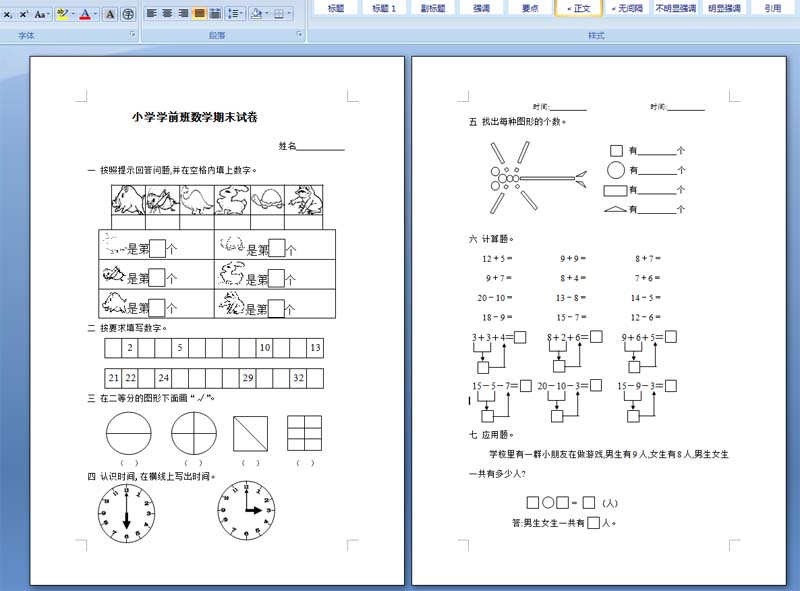Click the enclosed character icon
Image resolution: width=800 pixels, height=591 pixels.
click(x=128, y=14)
